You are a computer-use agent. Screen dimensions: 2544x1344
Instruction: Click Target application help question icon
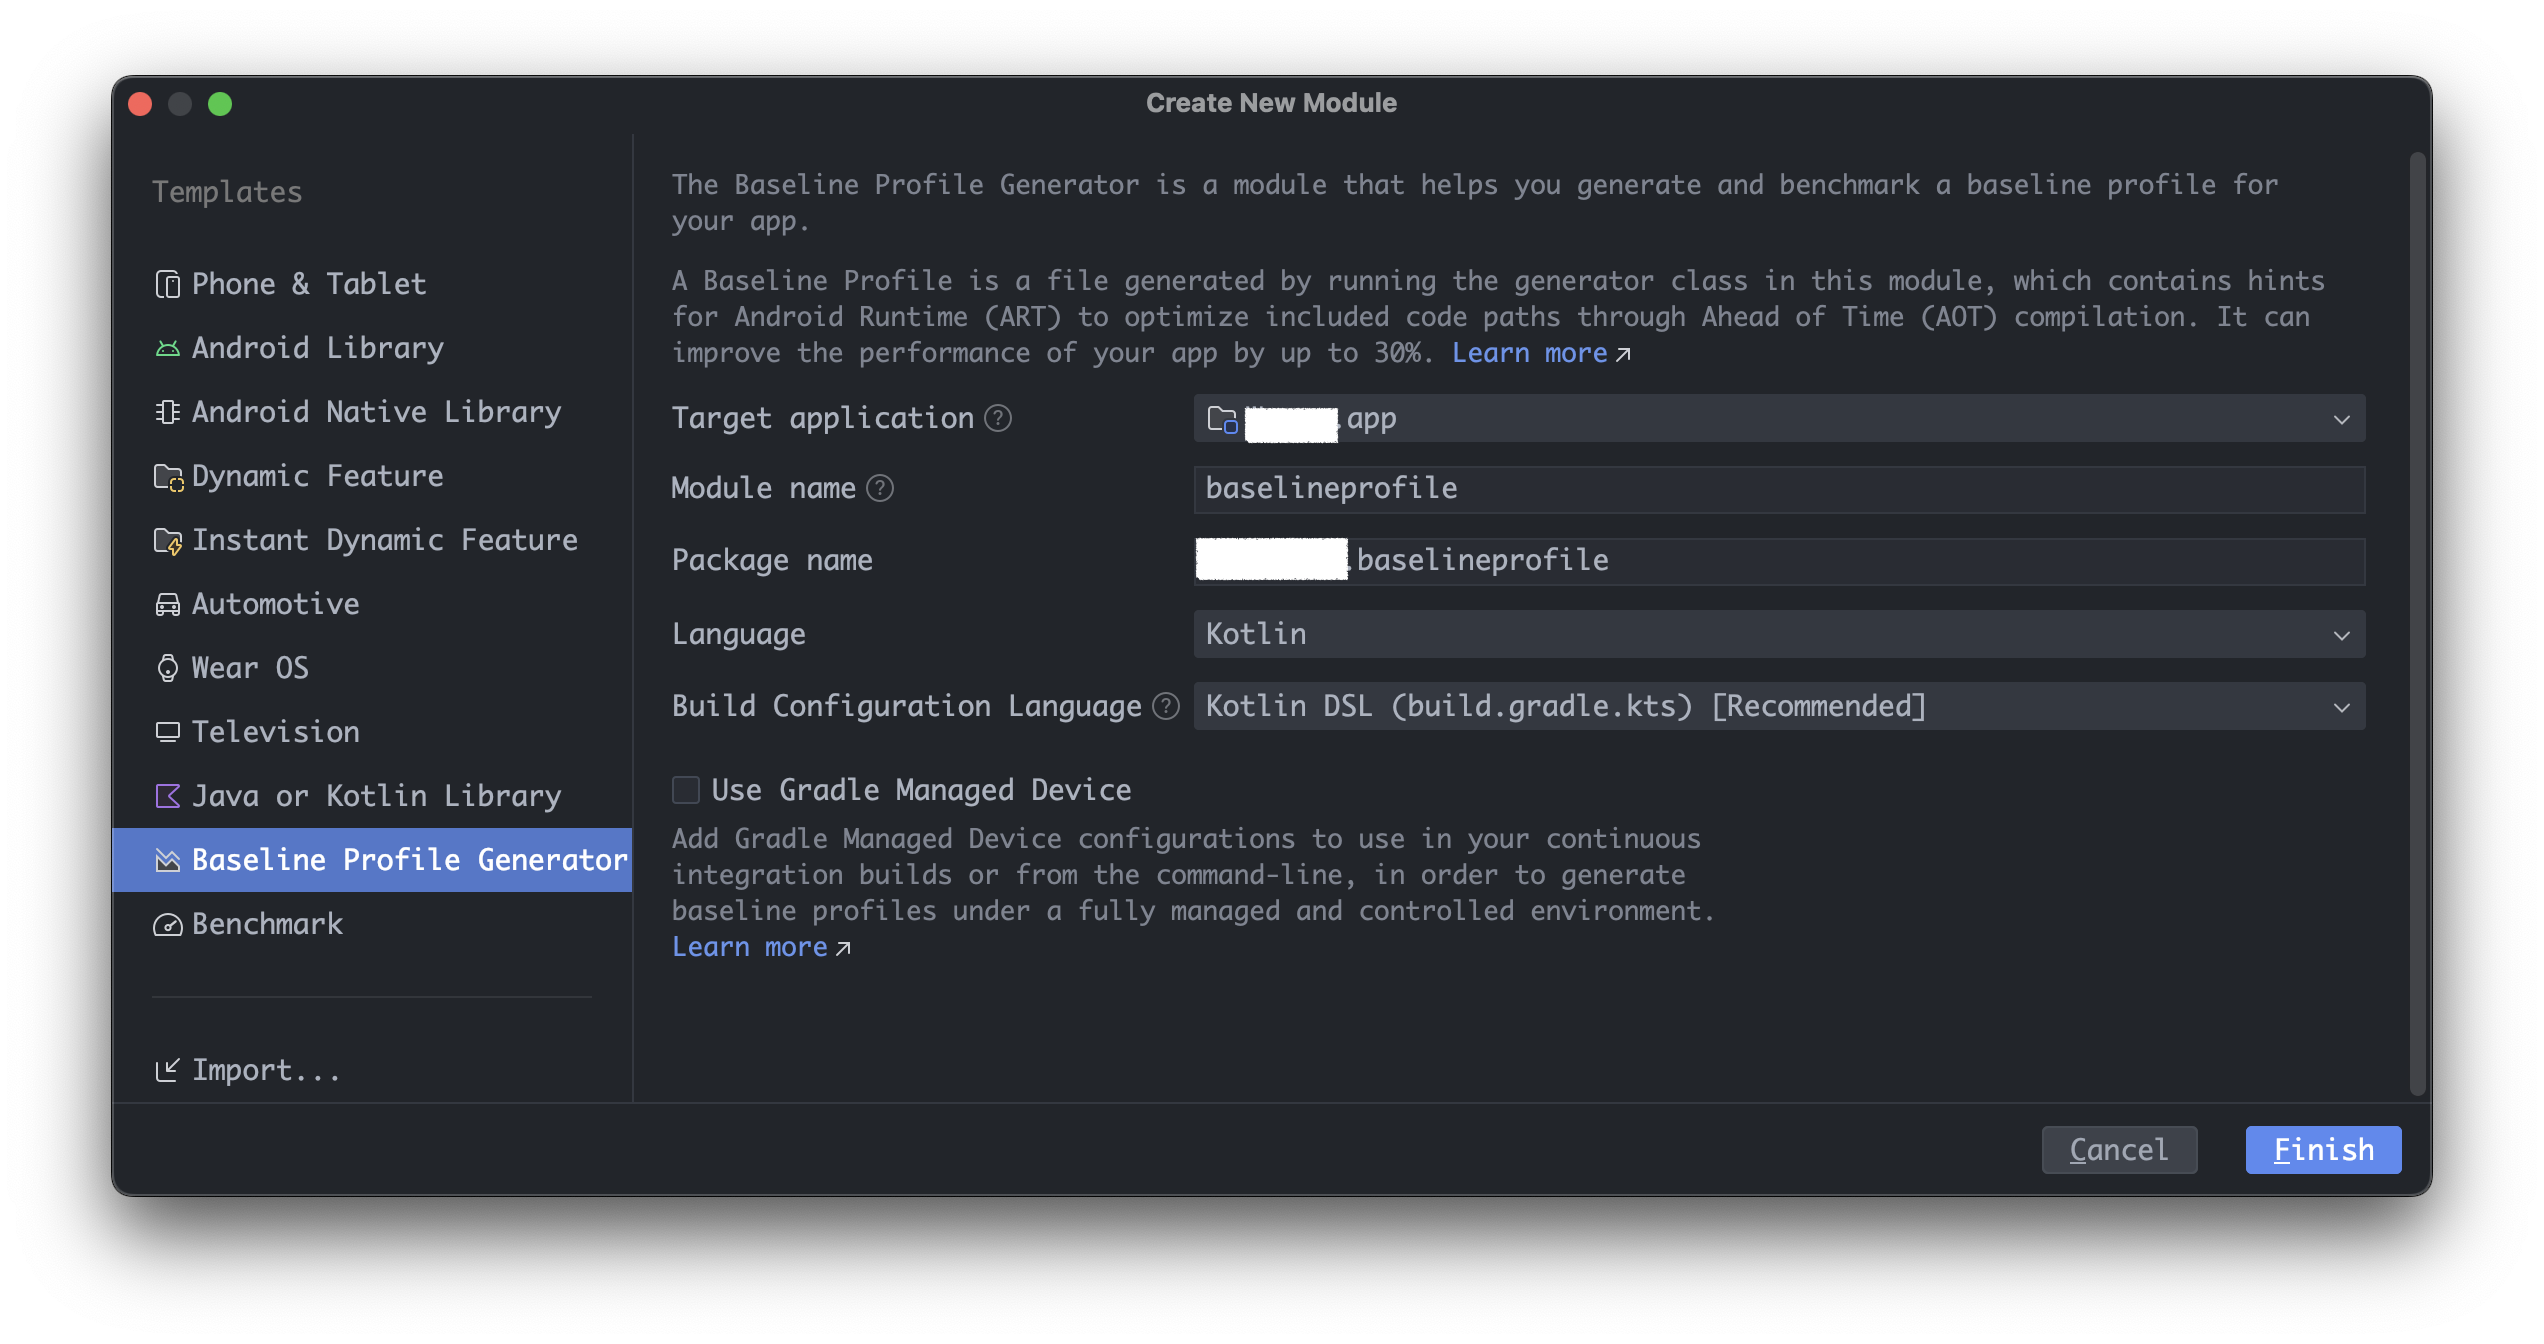[x=997, y=418]
